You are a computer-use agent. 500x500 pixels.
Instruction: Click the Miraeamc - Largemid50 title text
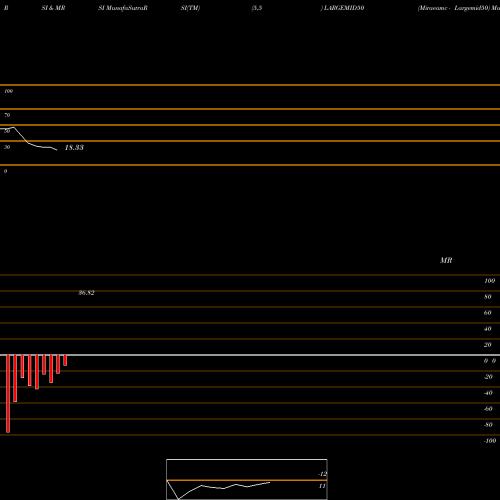pyautogui.click(x=459, y=8)
